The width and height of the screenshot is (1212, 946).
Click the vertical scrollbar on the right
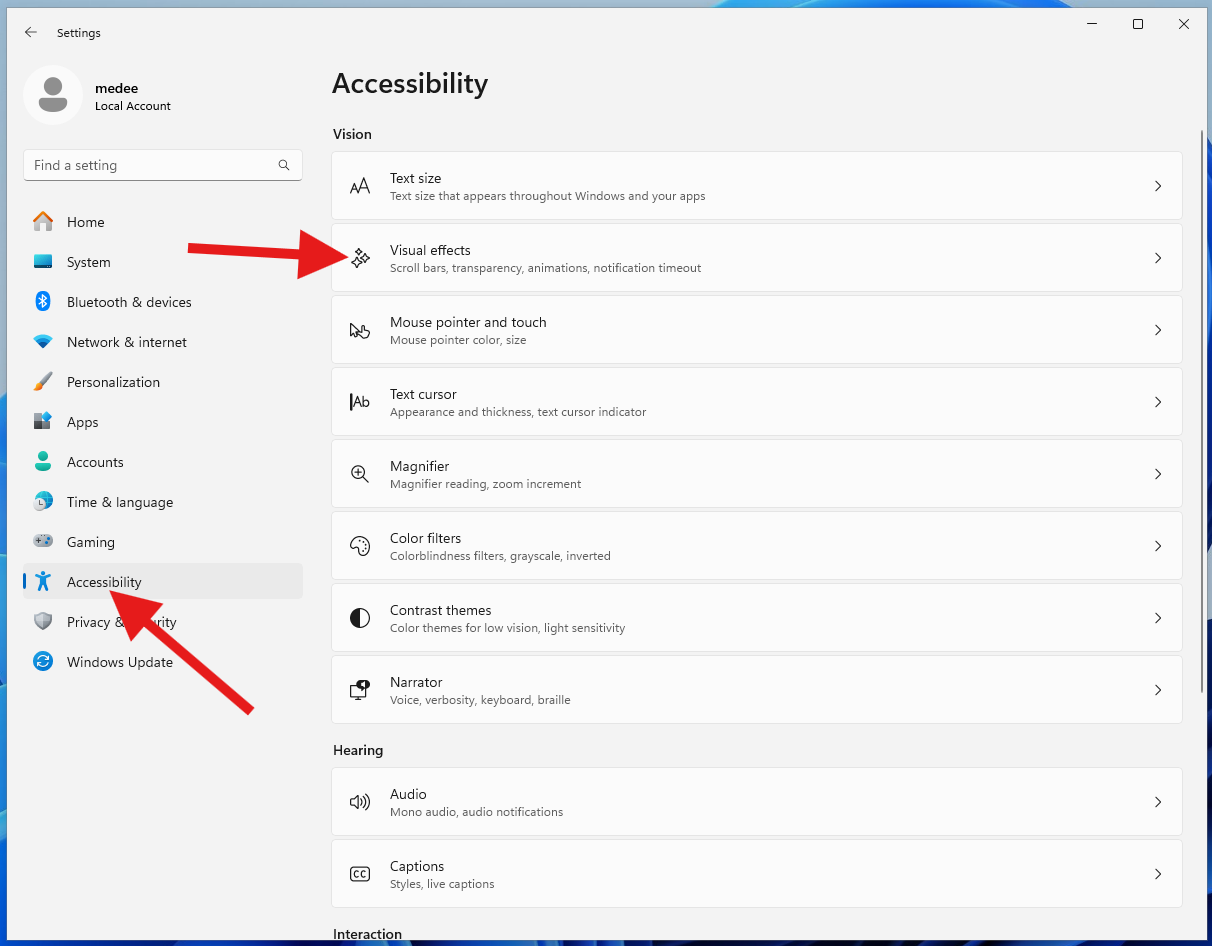click(x=1202, y=410)
